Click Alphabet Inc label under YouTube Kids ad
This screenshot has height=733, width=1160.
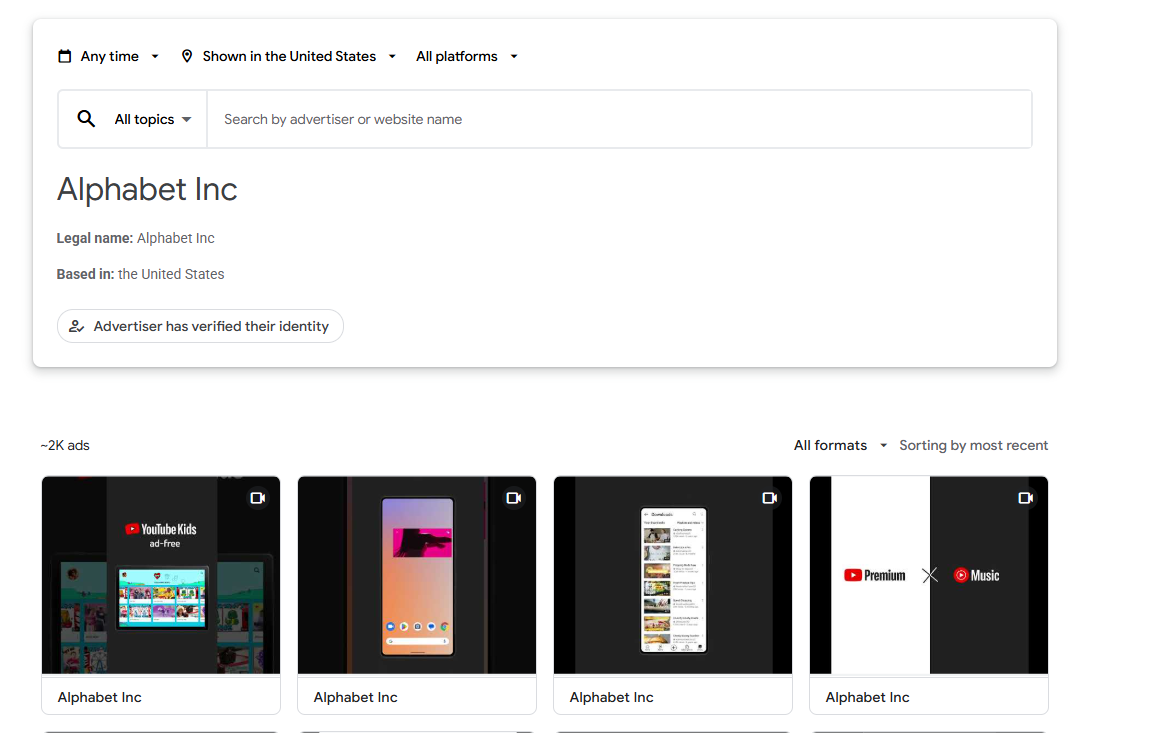click(100, 697)
